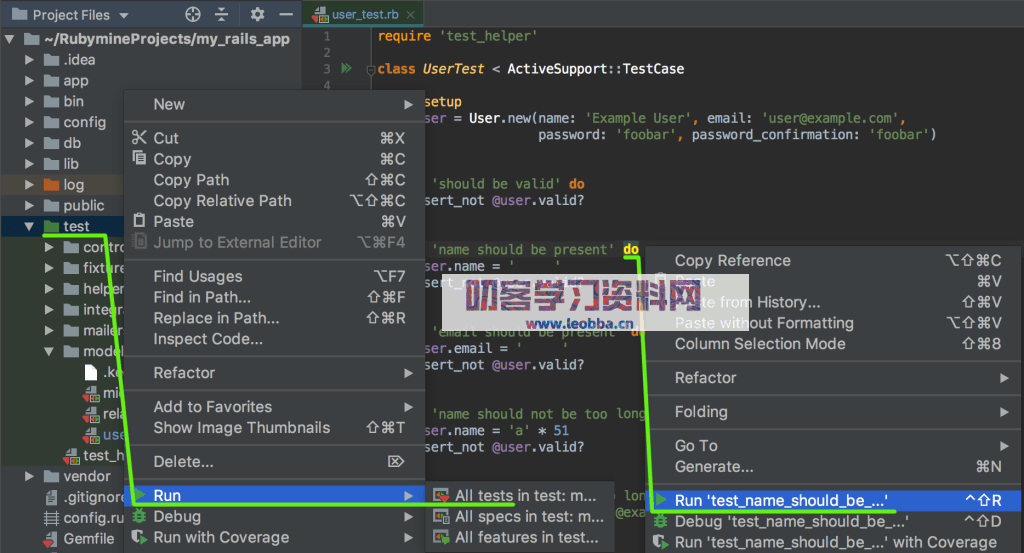Run 'test_name_should_be_...' with Coverage
1024x553 pixels.
tap(834, 543)
